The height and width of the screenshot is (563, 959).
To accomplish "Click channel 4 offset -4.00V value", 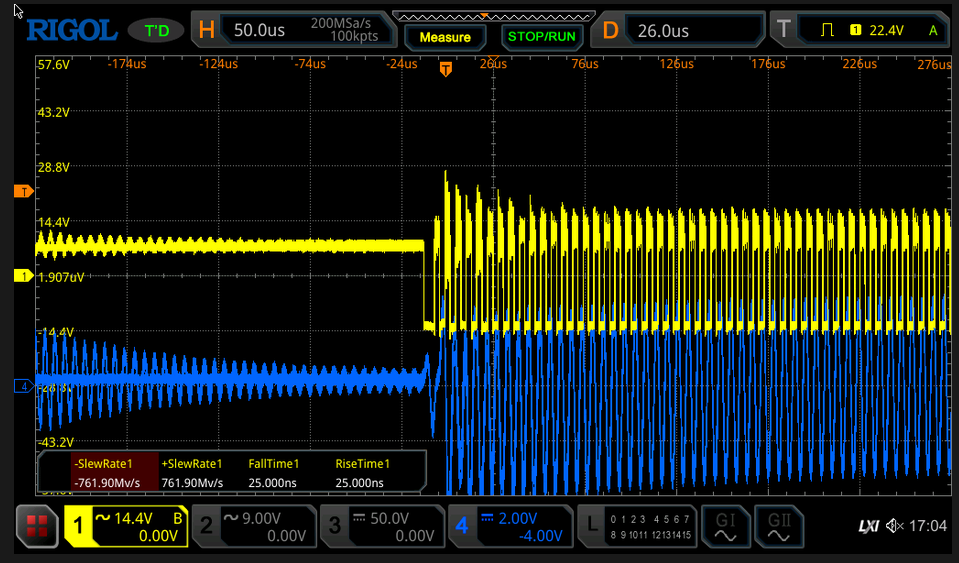I will (540, 536).
